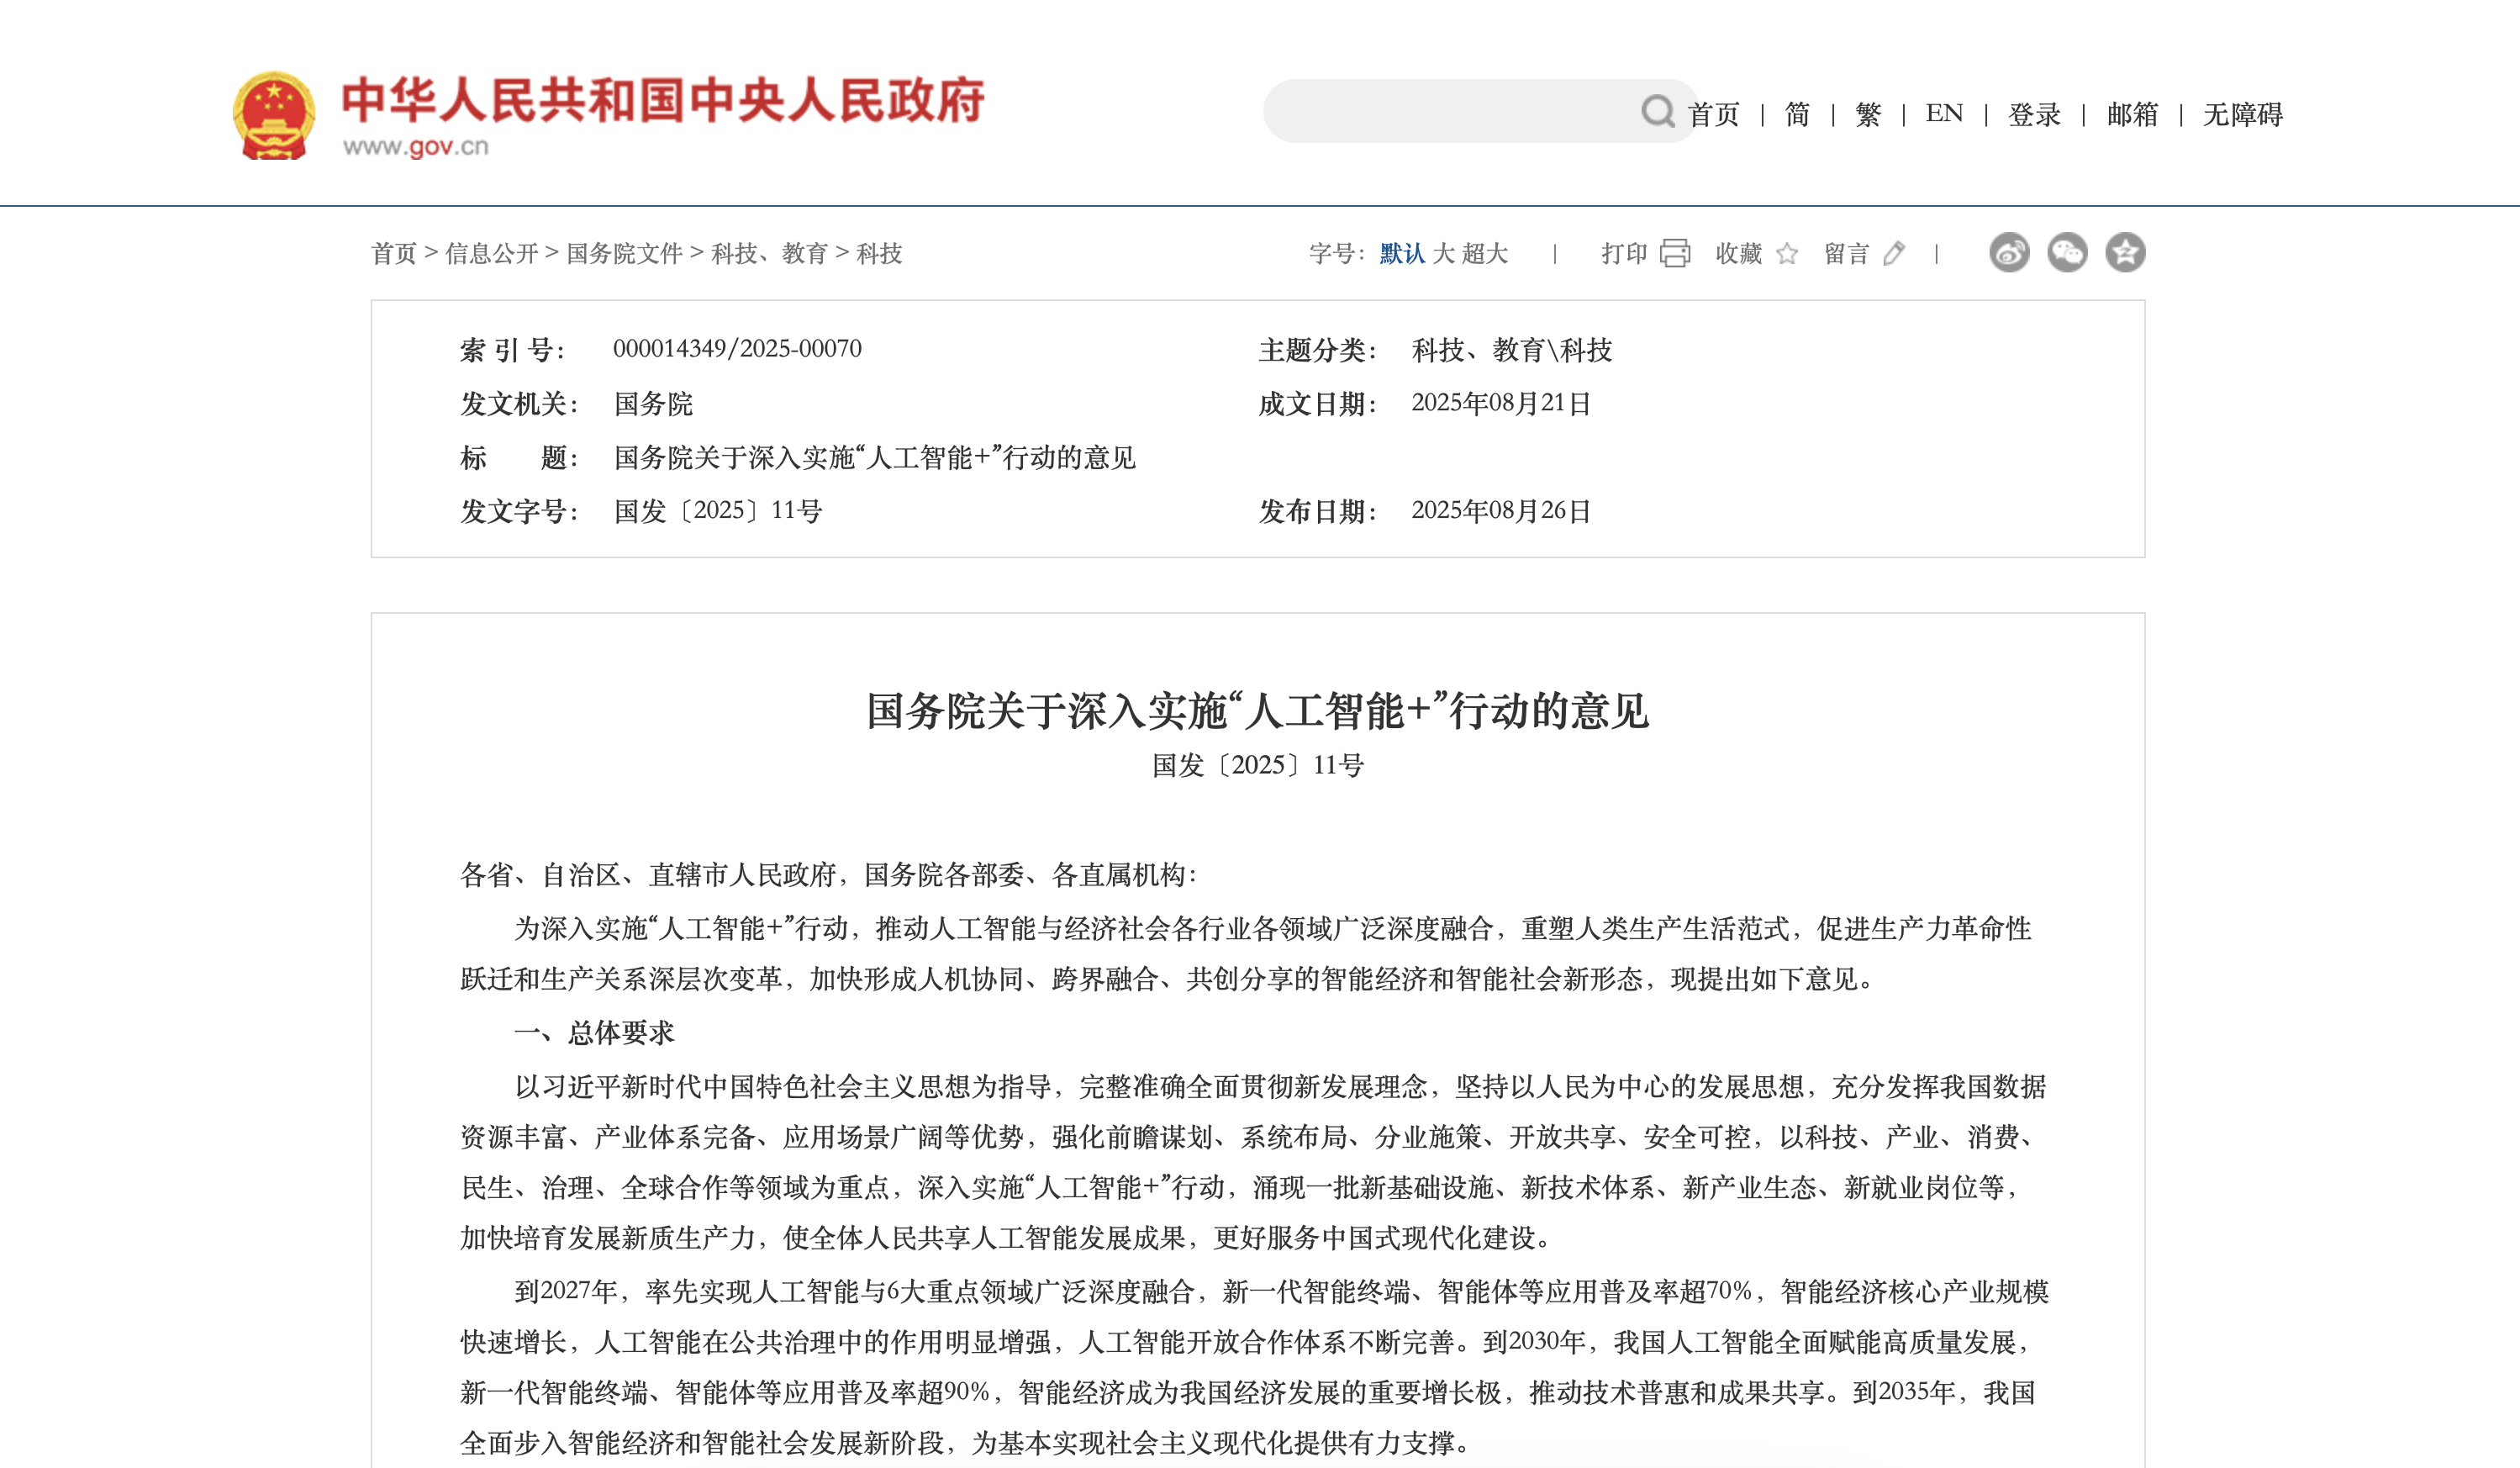This screenshot has height=1468, width=2520.
Task: Open 首页 in top navigation
Action: 1714,114
